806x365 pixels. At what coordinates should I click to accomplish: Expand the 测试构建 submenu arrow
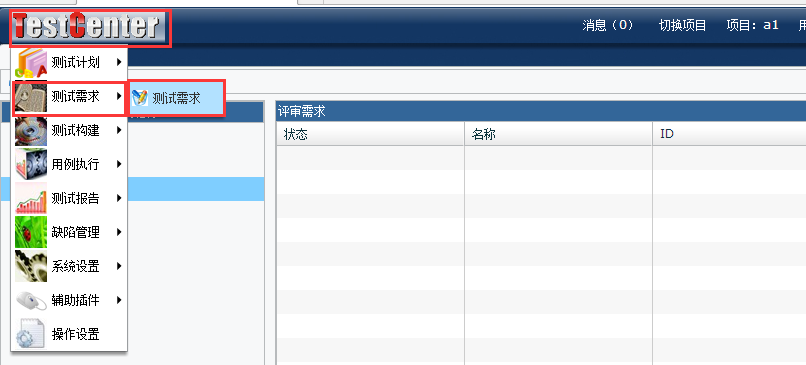tap(119, 131)
